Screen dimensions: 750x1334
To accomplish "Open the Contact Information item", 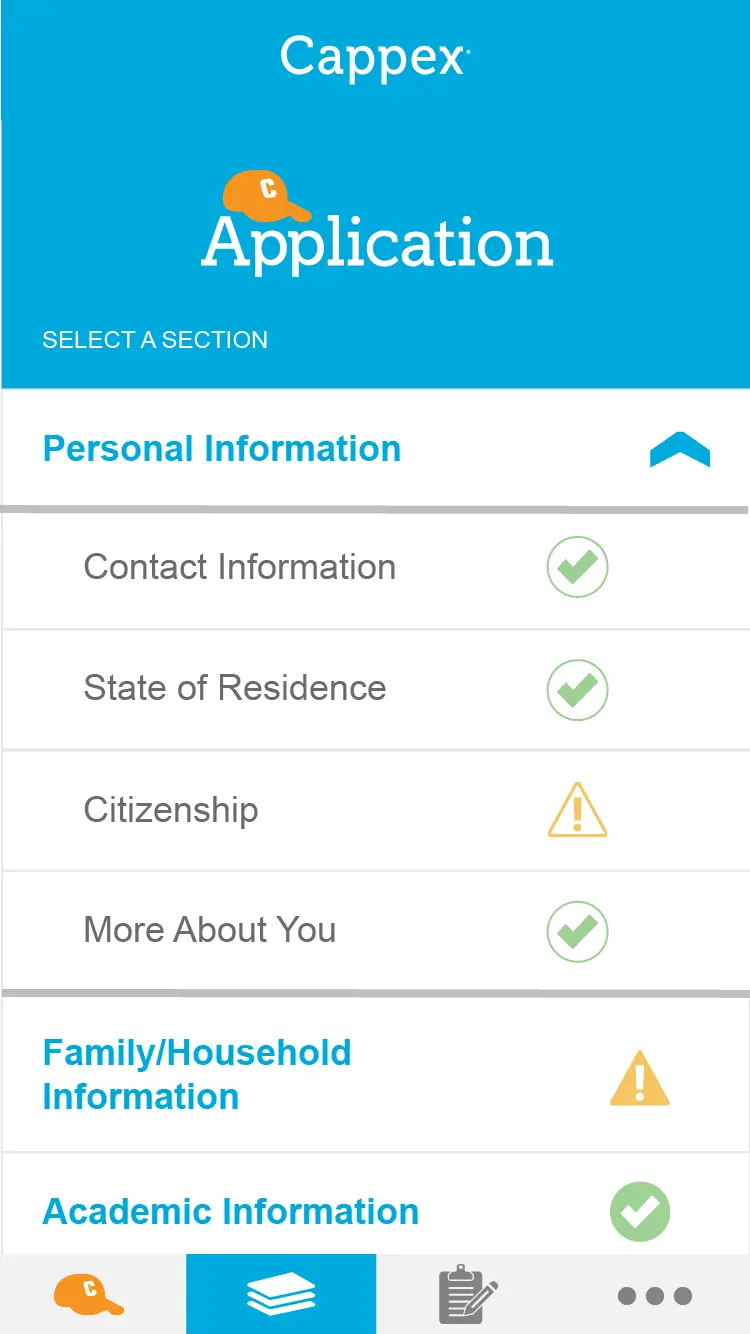I will pos(240,567).
